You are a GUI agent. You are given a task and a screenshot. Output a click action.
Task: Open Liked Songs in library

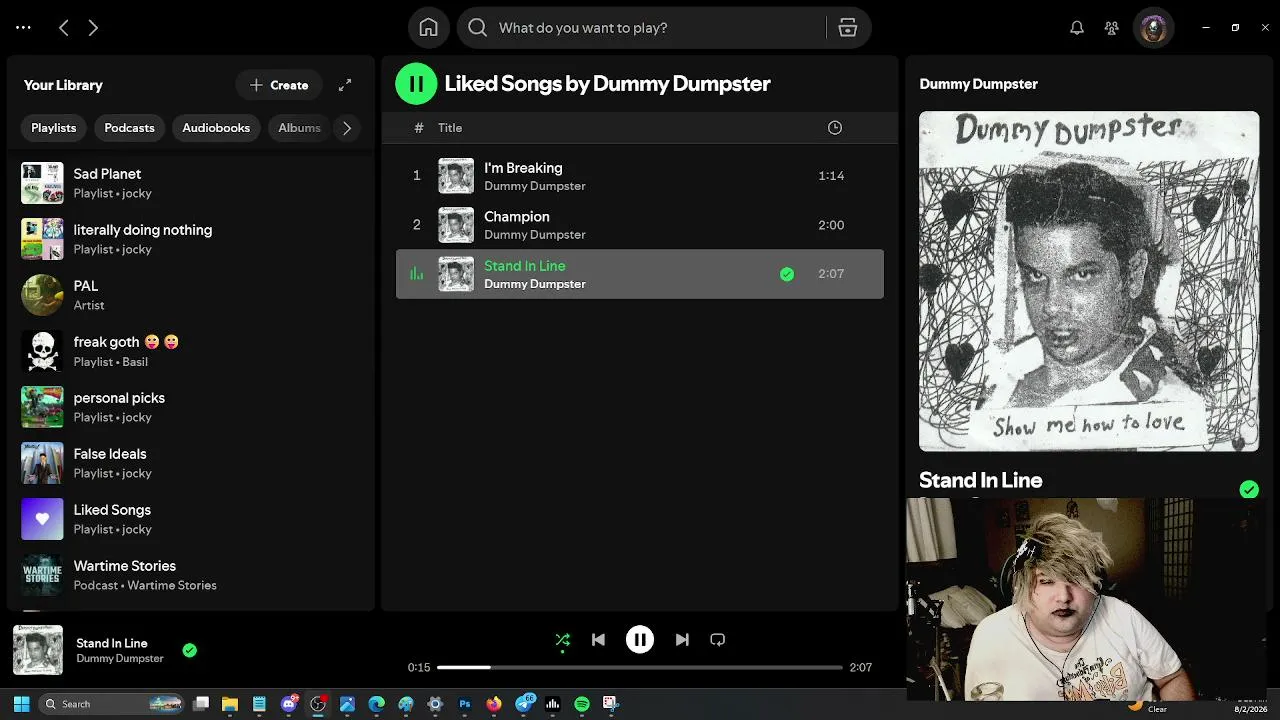click(x=191, y=519)
